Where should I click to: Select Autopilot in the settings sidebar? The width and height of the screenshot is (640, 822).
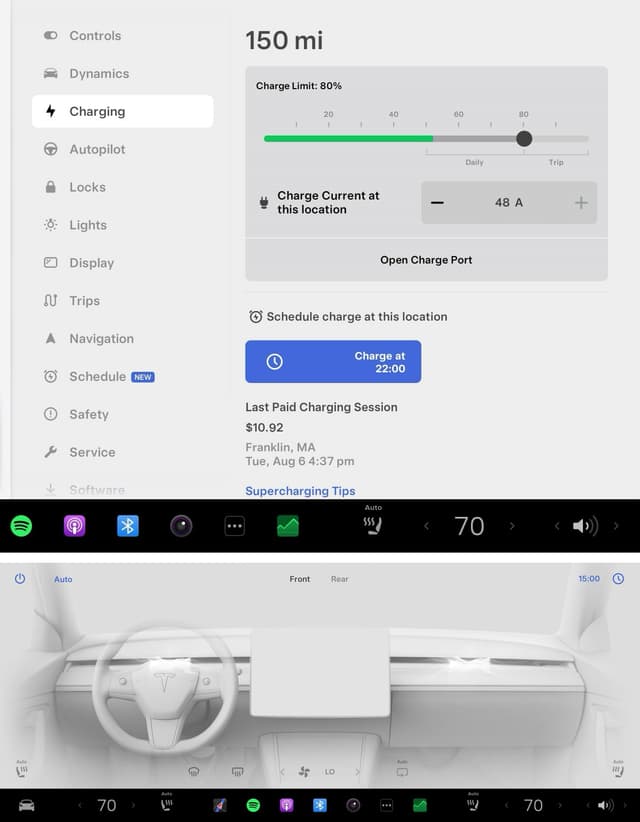click(x=97, y=150)
